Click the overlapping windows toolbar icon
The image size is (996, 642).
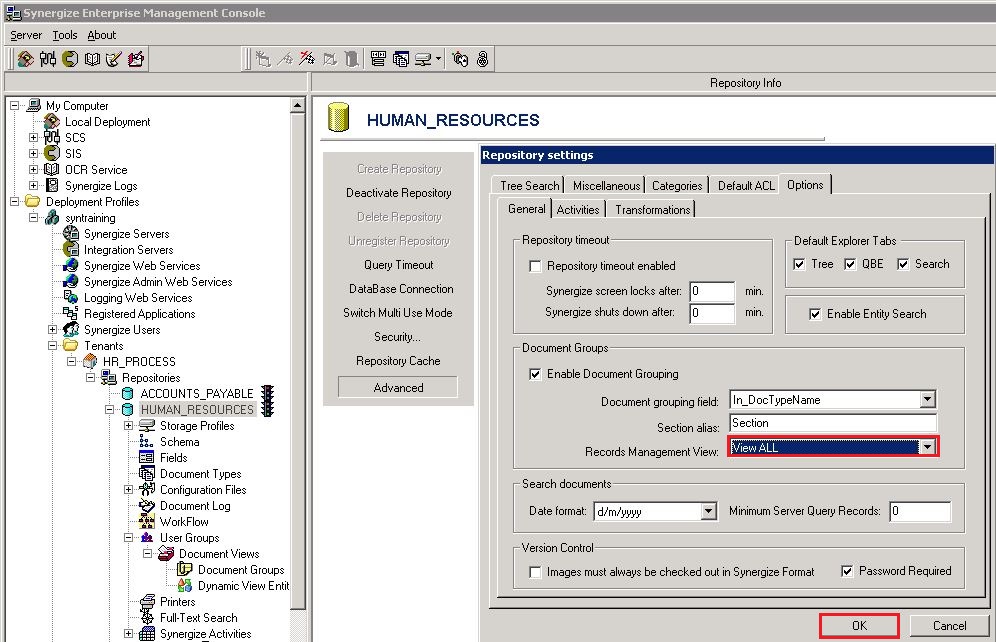400,59
